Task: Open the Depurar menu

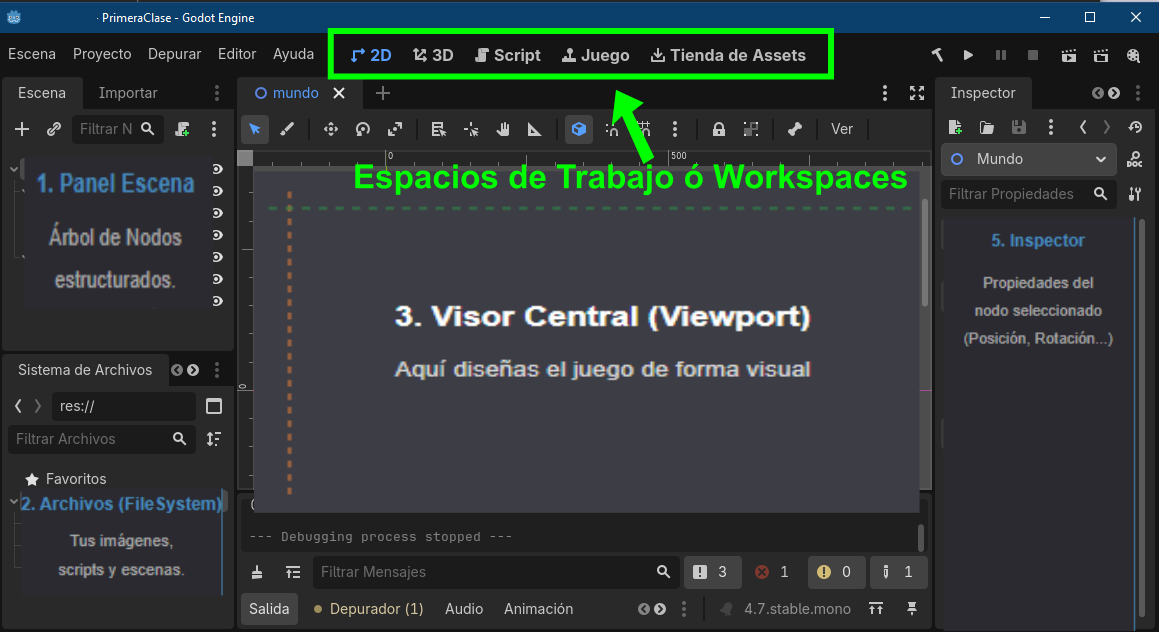Action: pos(174,54)
